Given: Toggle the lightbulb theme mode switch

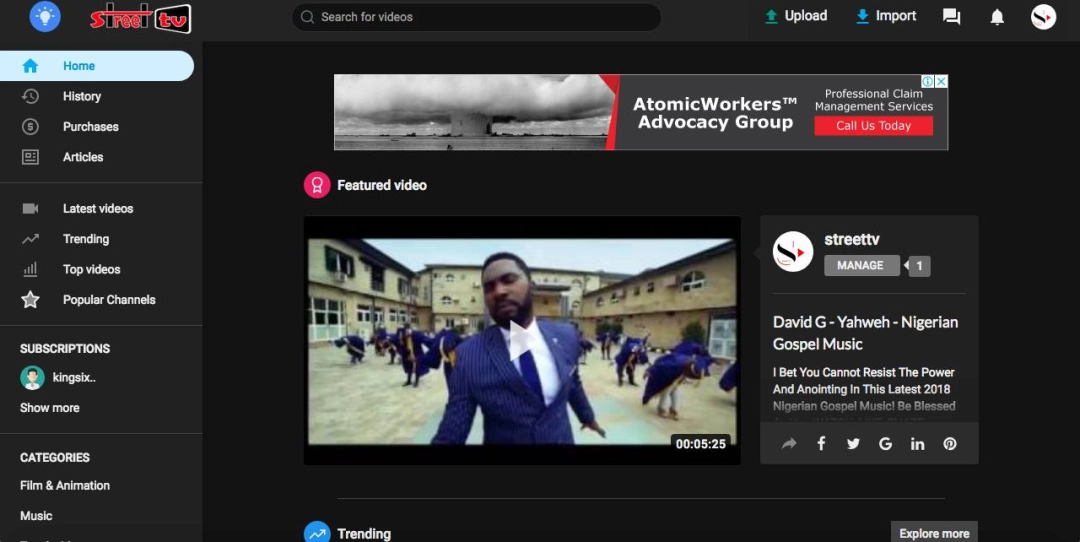Looking at the screenshot, I should coord(45,17).
